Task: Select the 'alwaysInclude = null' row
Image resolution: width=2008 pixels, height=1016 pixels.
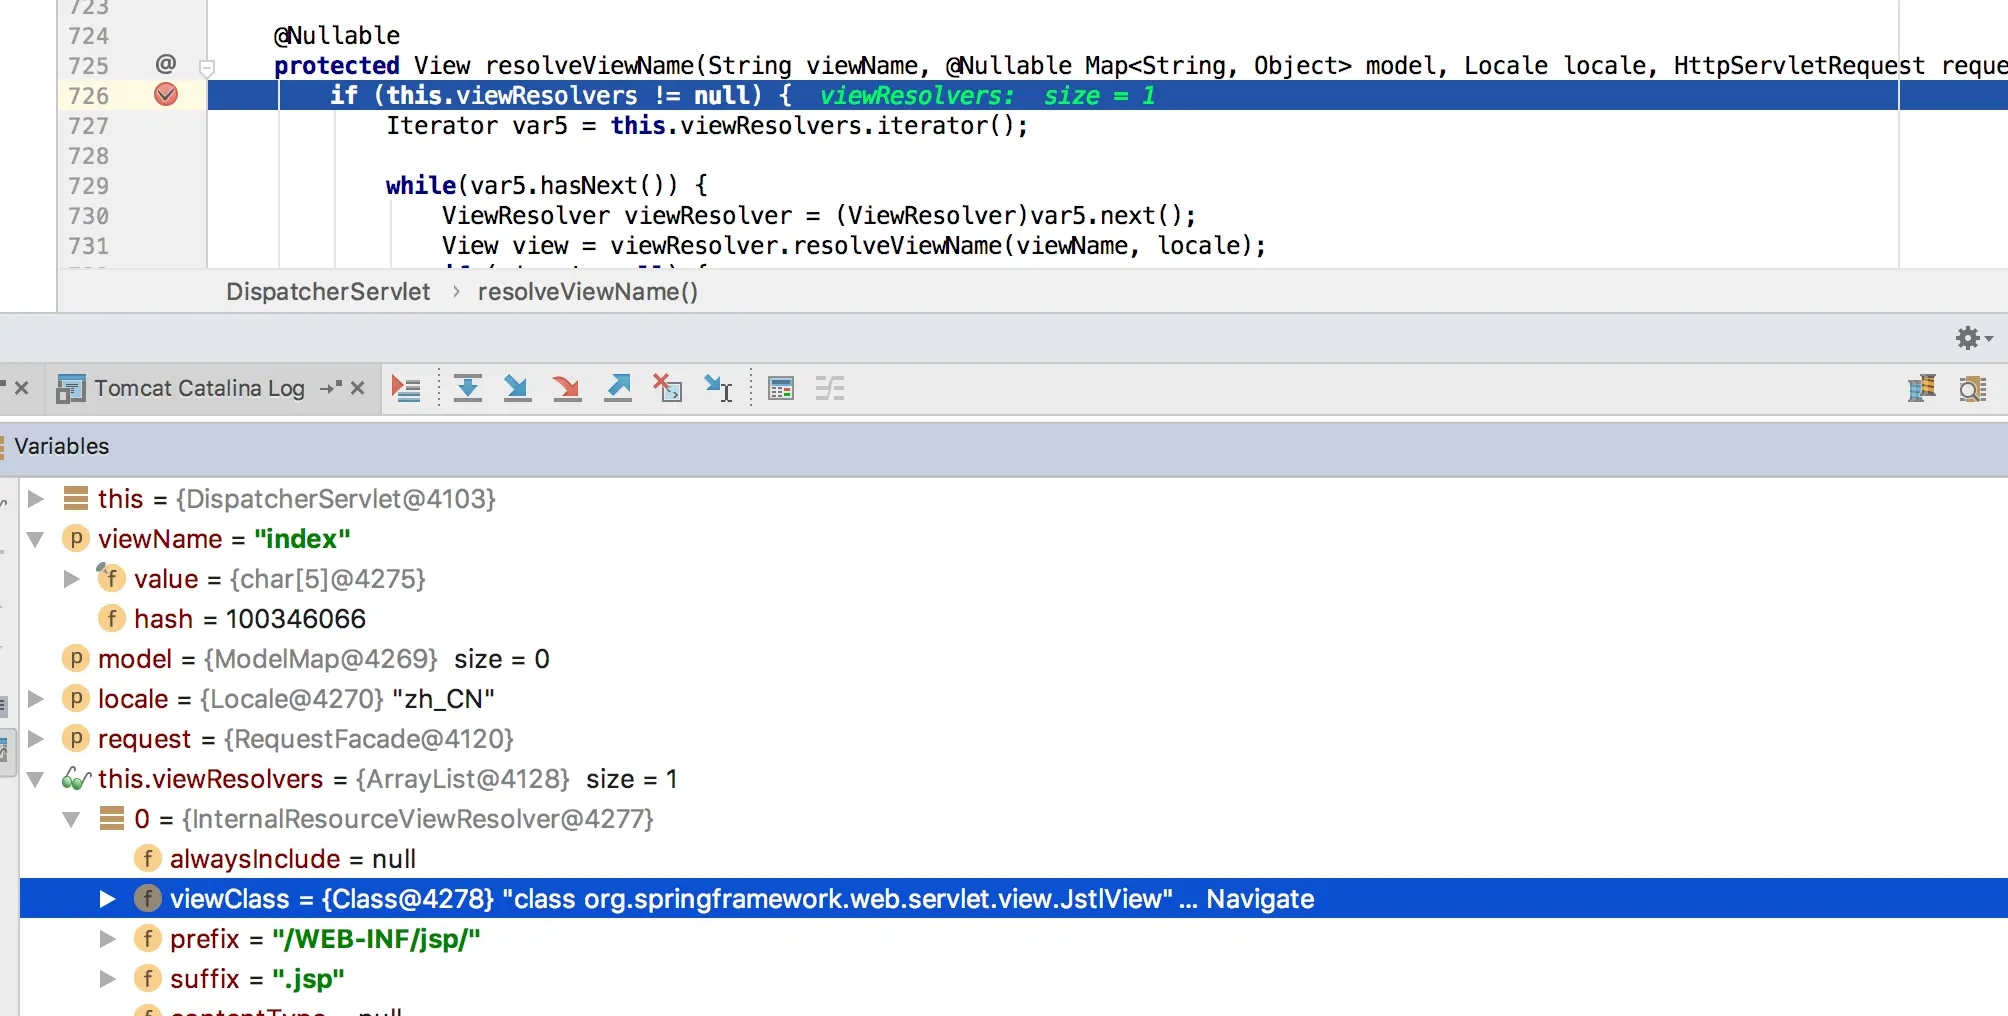Action: (x=1013, y=858)
